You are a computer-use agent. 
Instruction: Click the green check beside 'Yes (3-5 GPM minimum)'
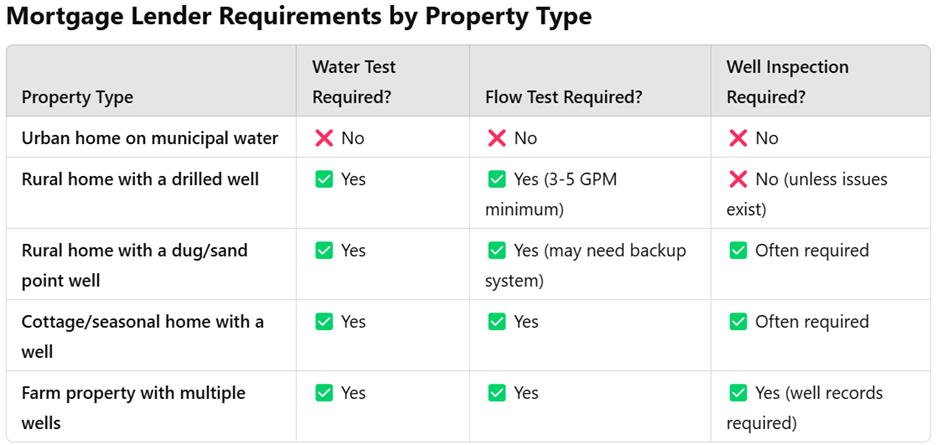(497, 180)
